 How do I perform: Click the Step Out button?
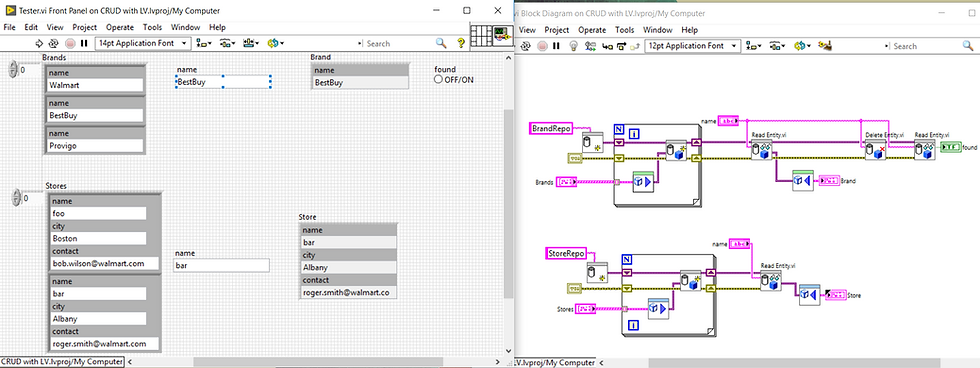click(x=636, y=46)
